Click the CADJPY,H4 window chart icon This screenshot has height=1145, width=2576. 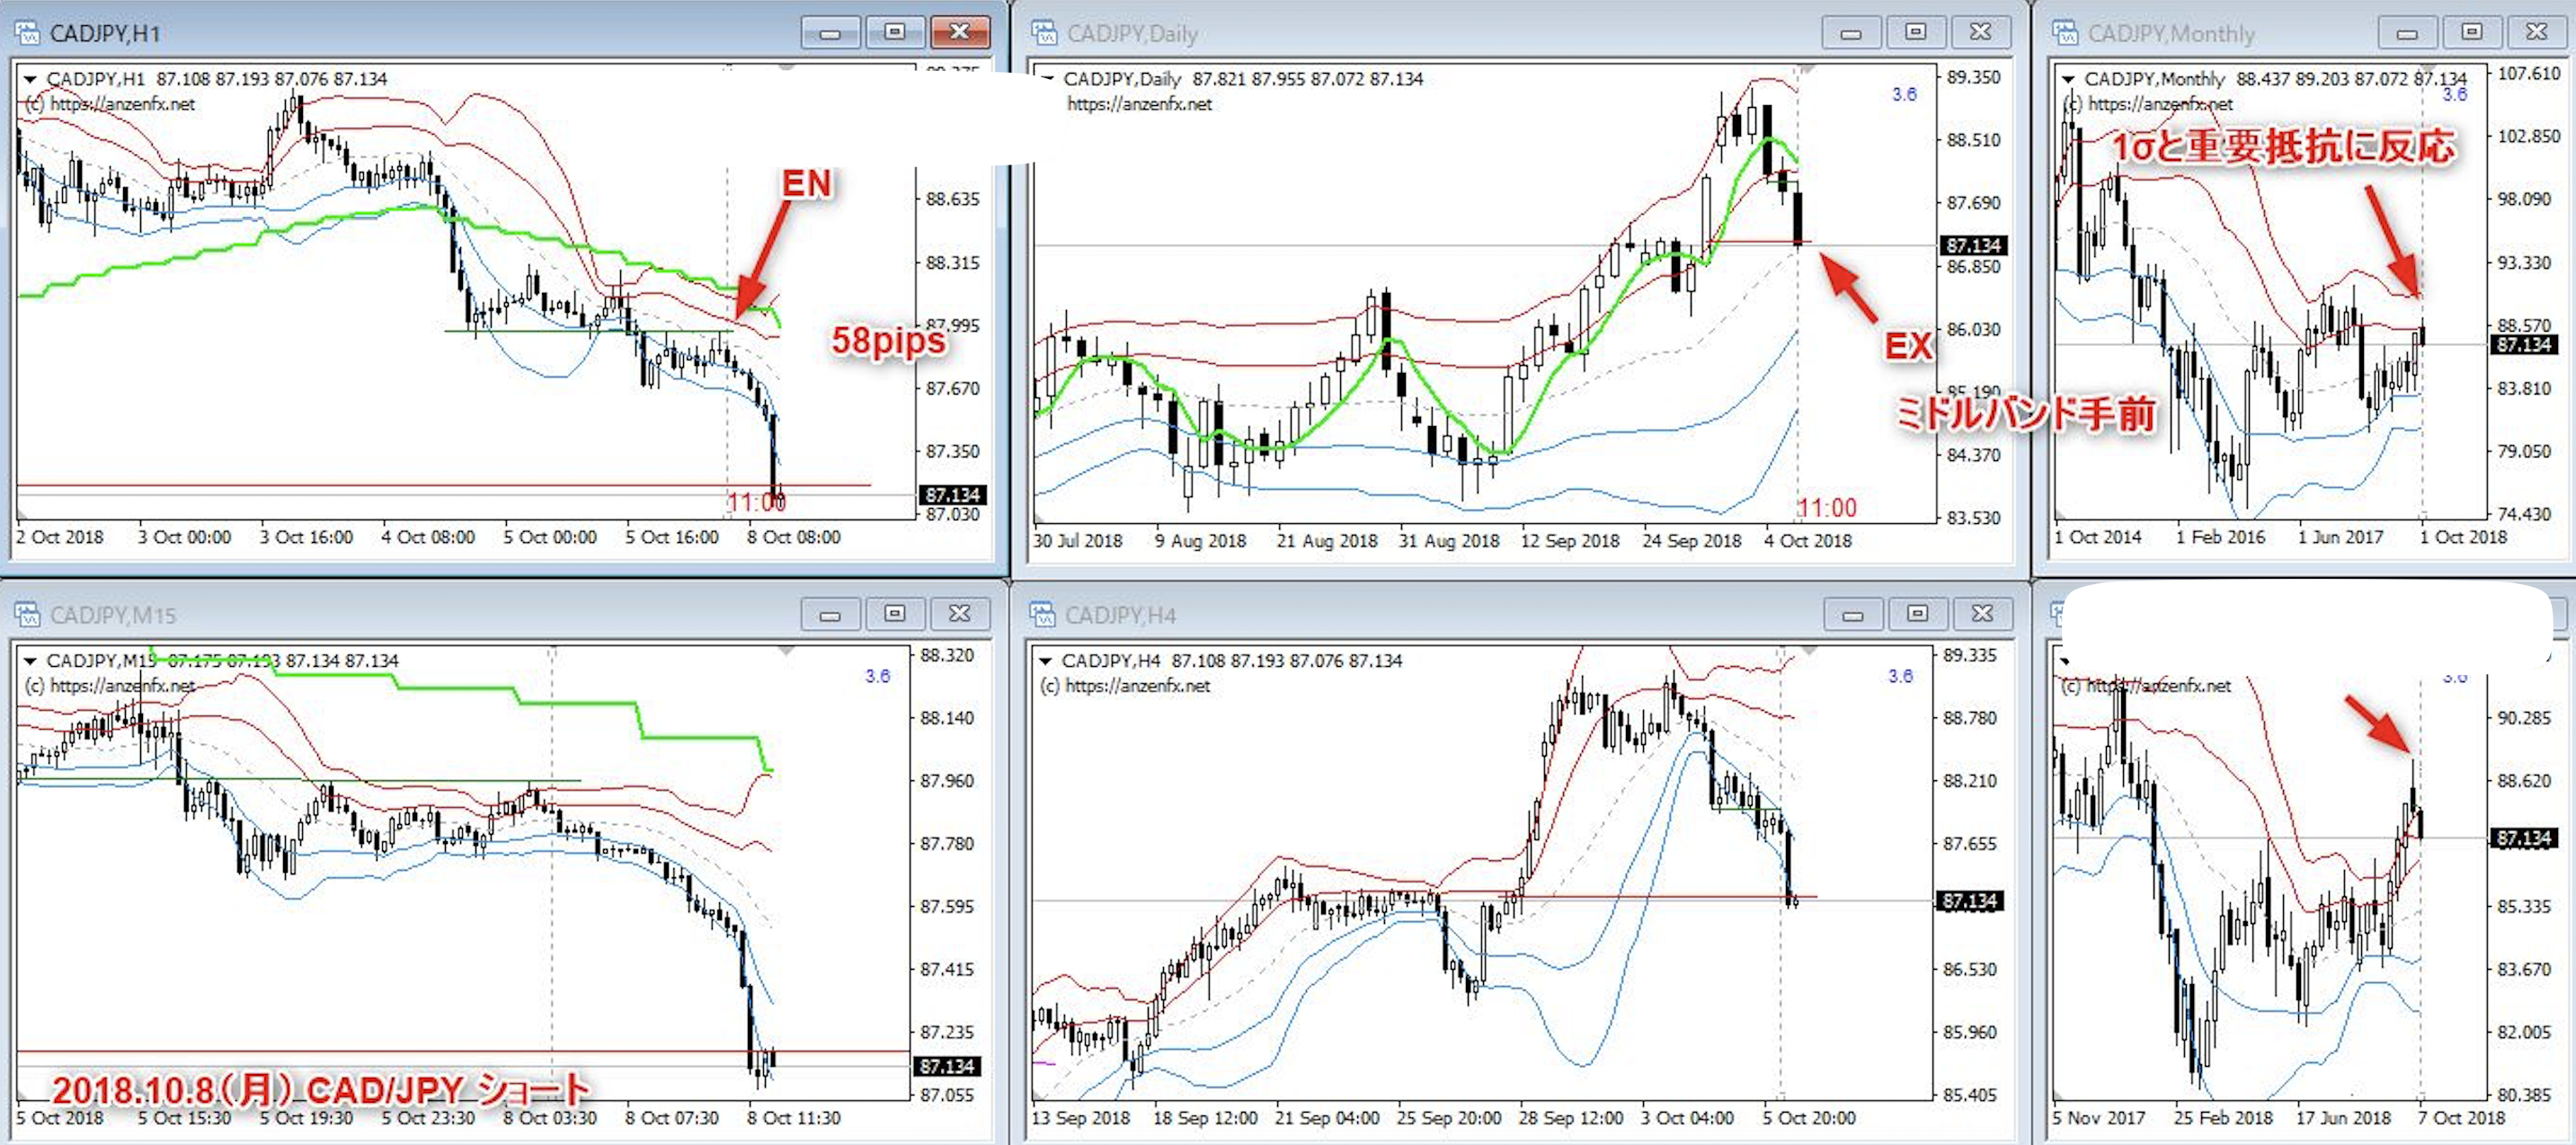click(x=1043, y=614)
